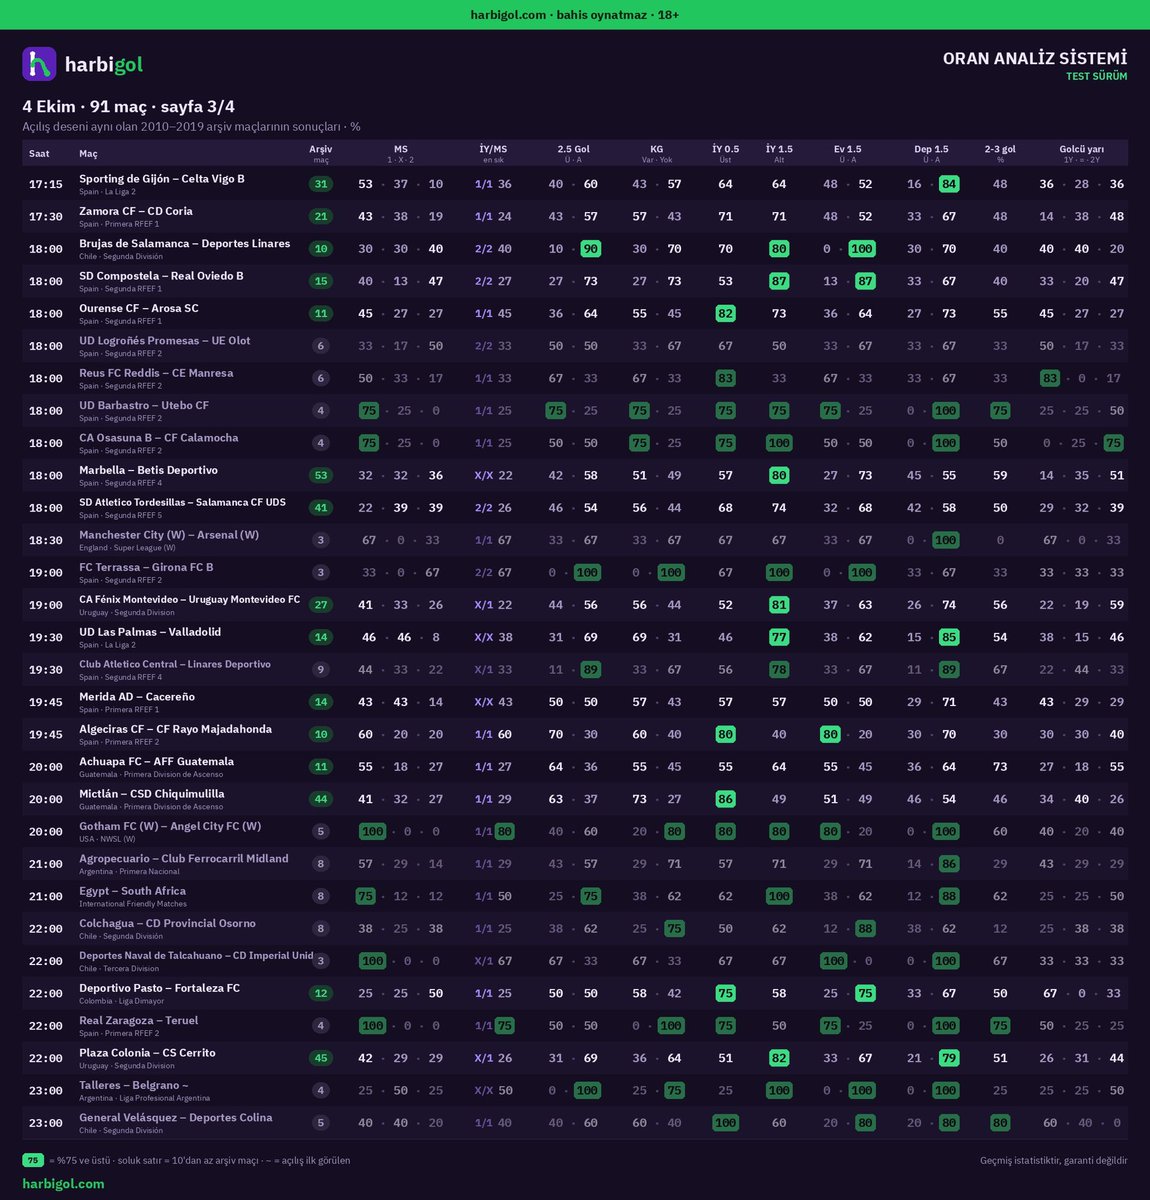Click the MS column header
Viewport: 1150px width, 1200px height.
click(x=400, y=153)
